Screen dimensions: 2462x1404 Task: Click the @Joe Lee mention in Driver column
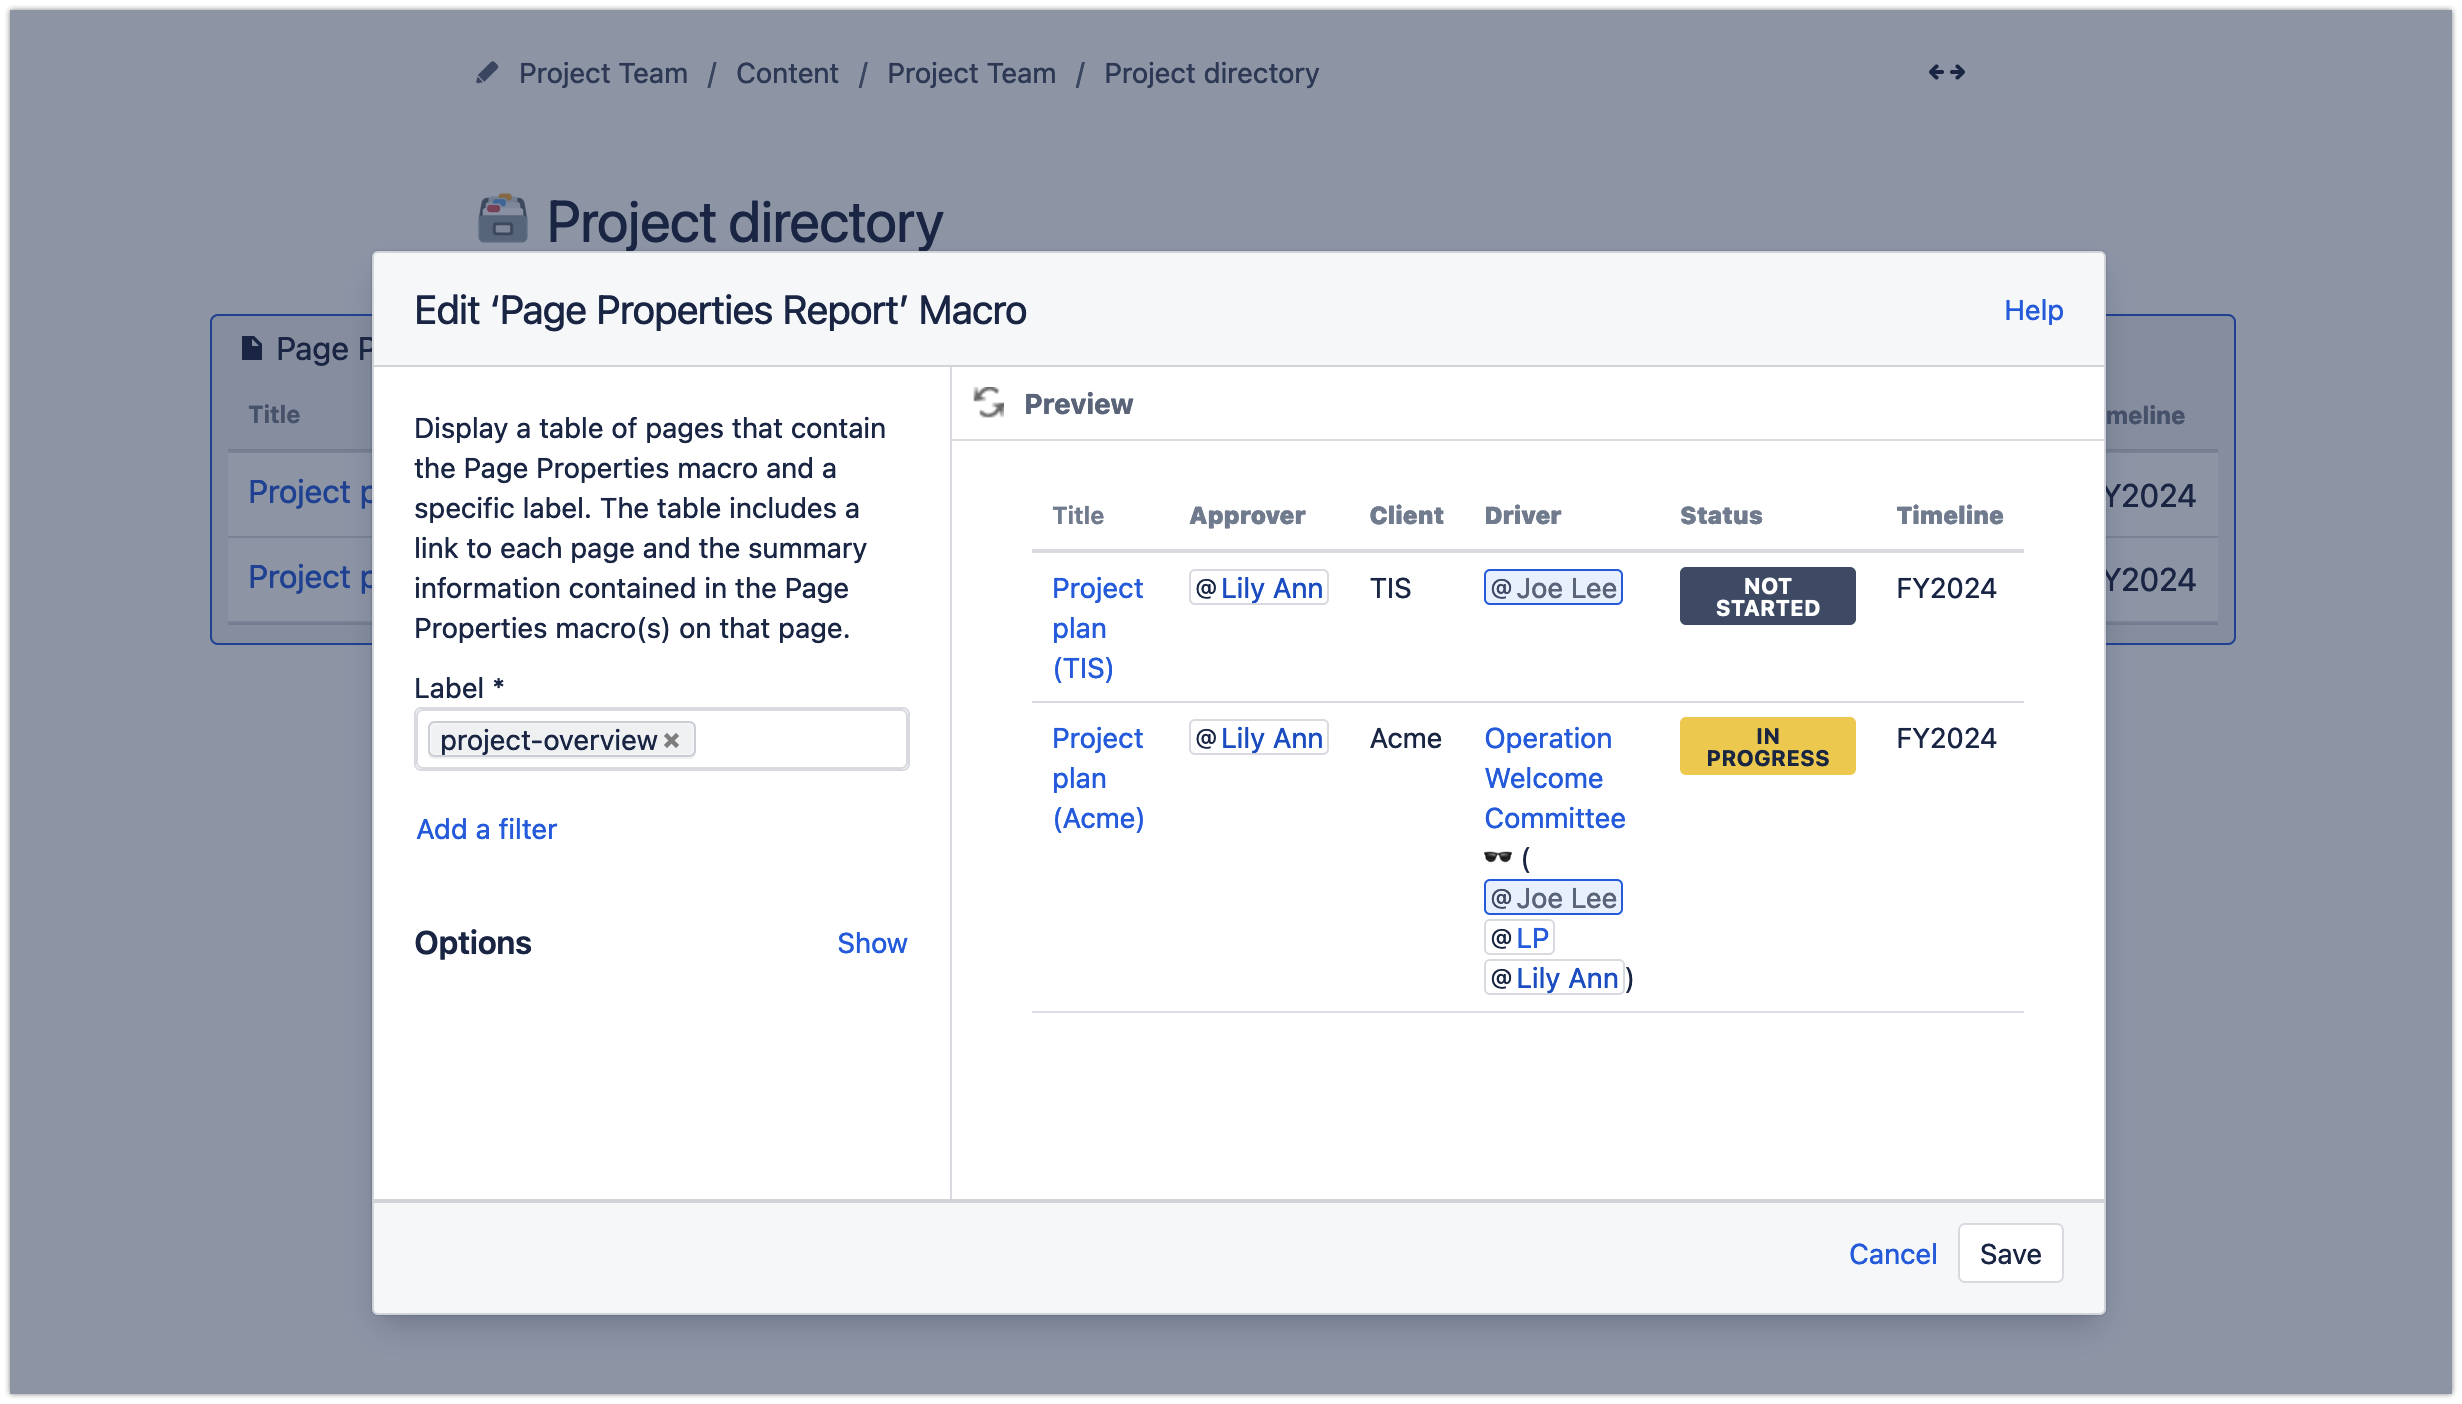point(1552,588)
